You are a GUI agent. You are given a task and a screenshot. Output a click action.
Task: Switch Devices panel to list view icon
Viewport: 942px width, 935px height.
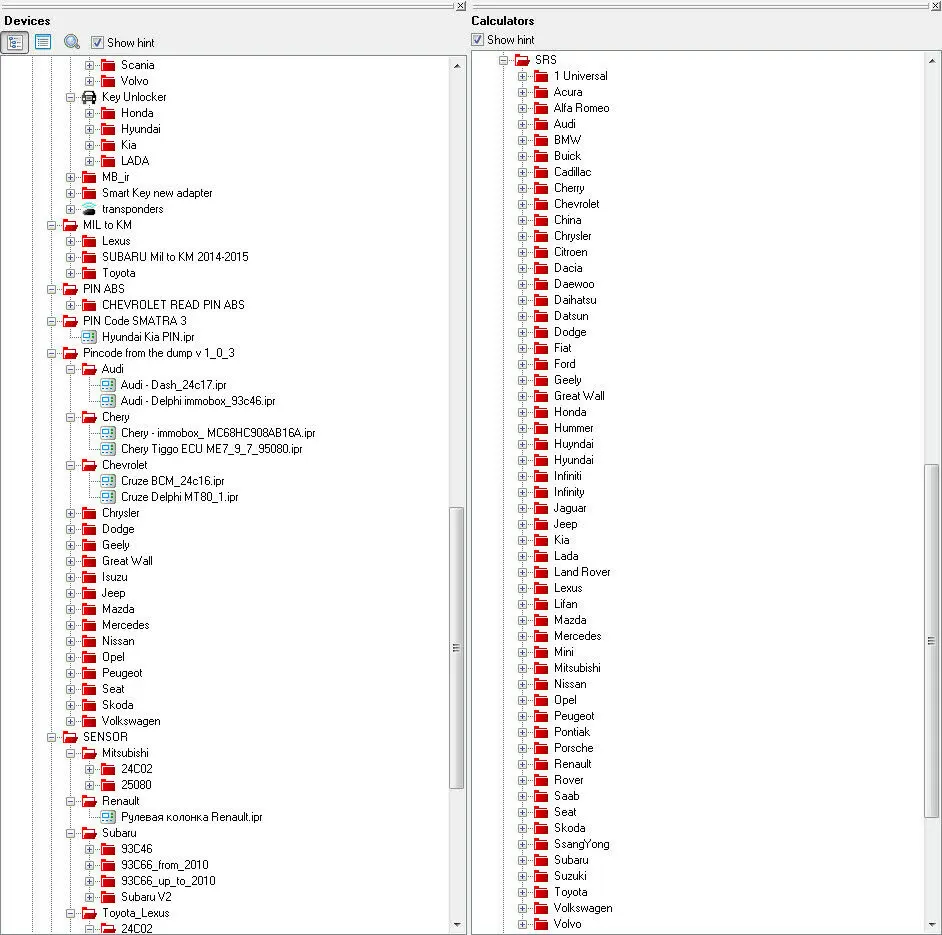(x=43, y=42)
